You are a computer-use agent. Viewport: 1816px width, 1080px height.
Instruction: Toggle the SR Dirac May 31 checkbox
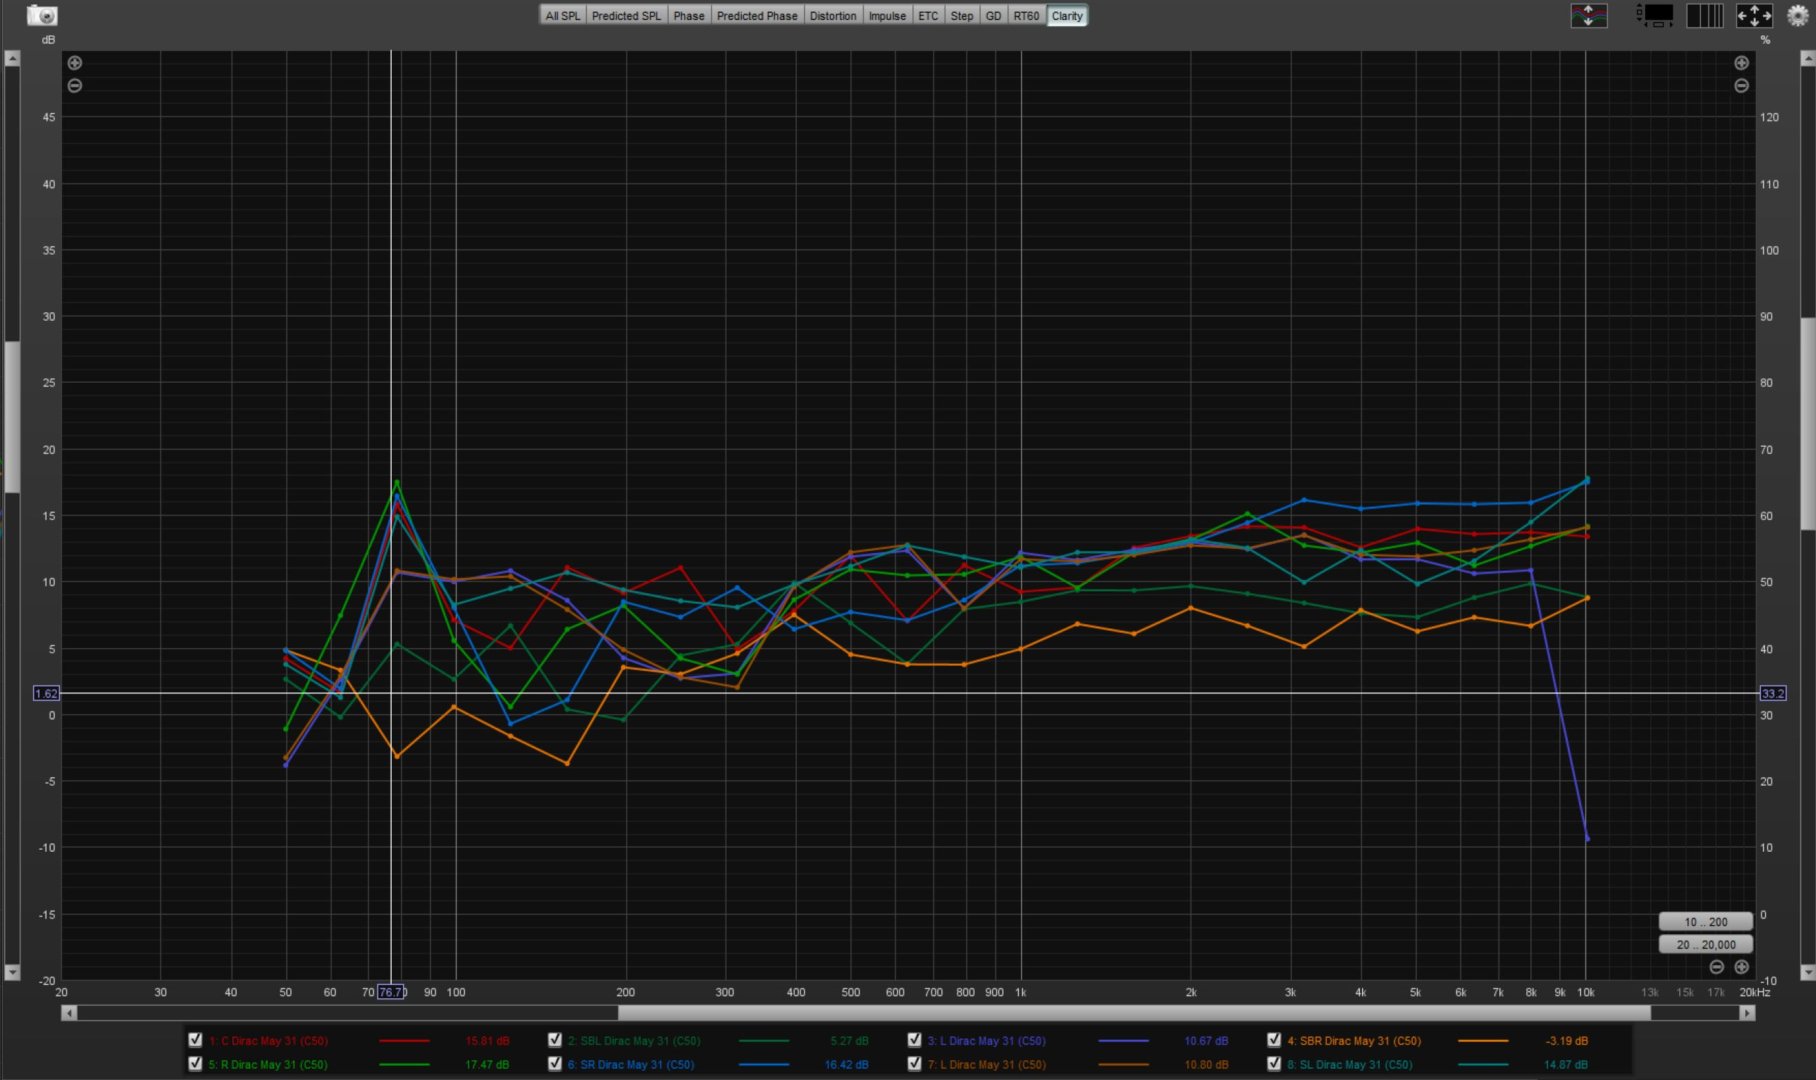coord(555,1064)
